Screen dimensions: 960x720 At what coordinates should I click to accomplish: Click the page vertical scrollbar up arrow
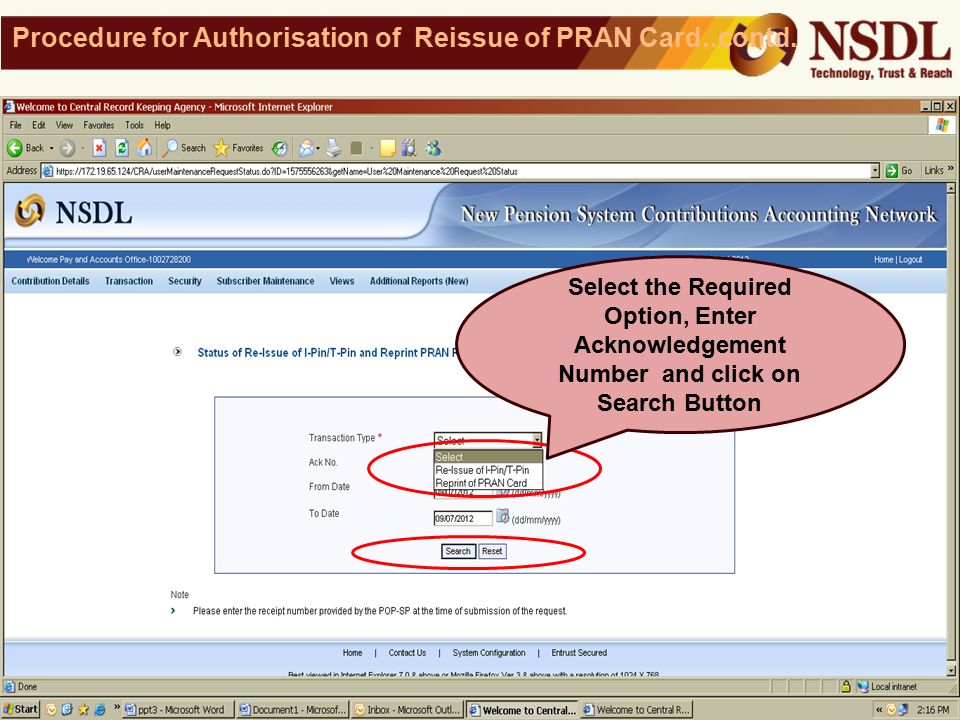pos(951,189)
